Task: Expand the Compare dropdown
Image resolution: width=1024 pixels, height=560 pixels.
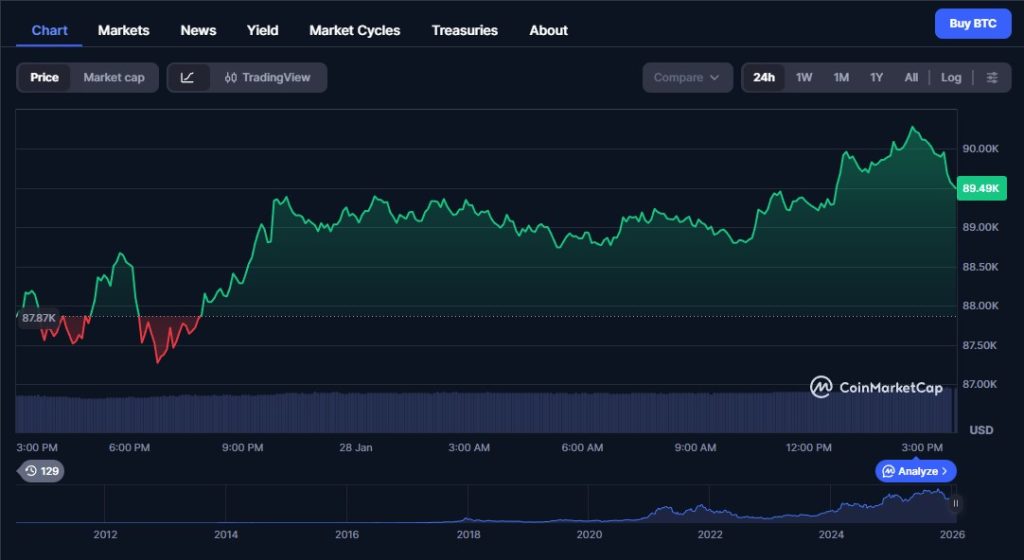Action: [687, 78]
